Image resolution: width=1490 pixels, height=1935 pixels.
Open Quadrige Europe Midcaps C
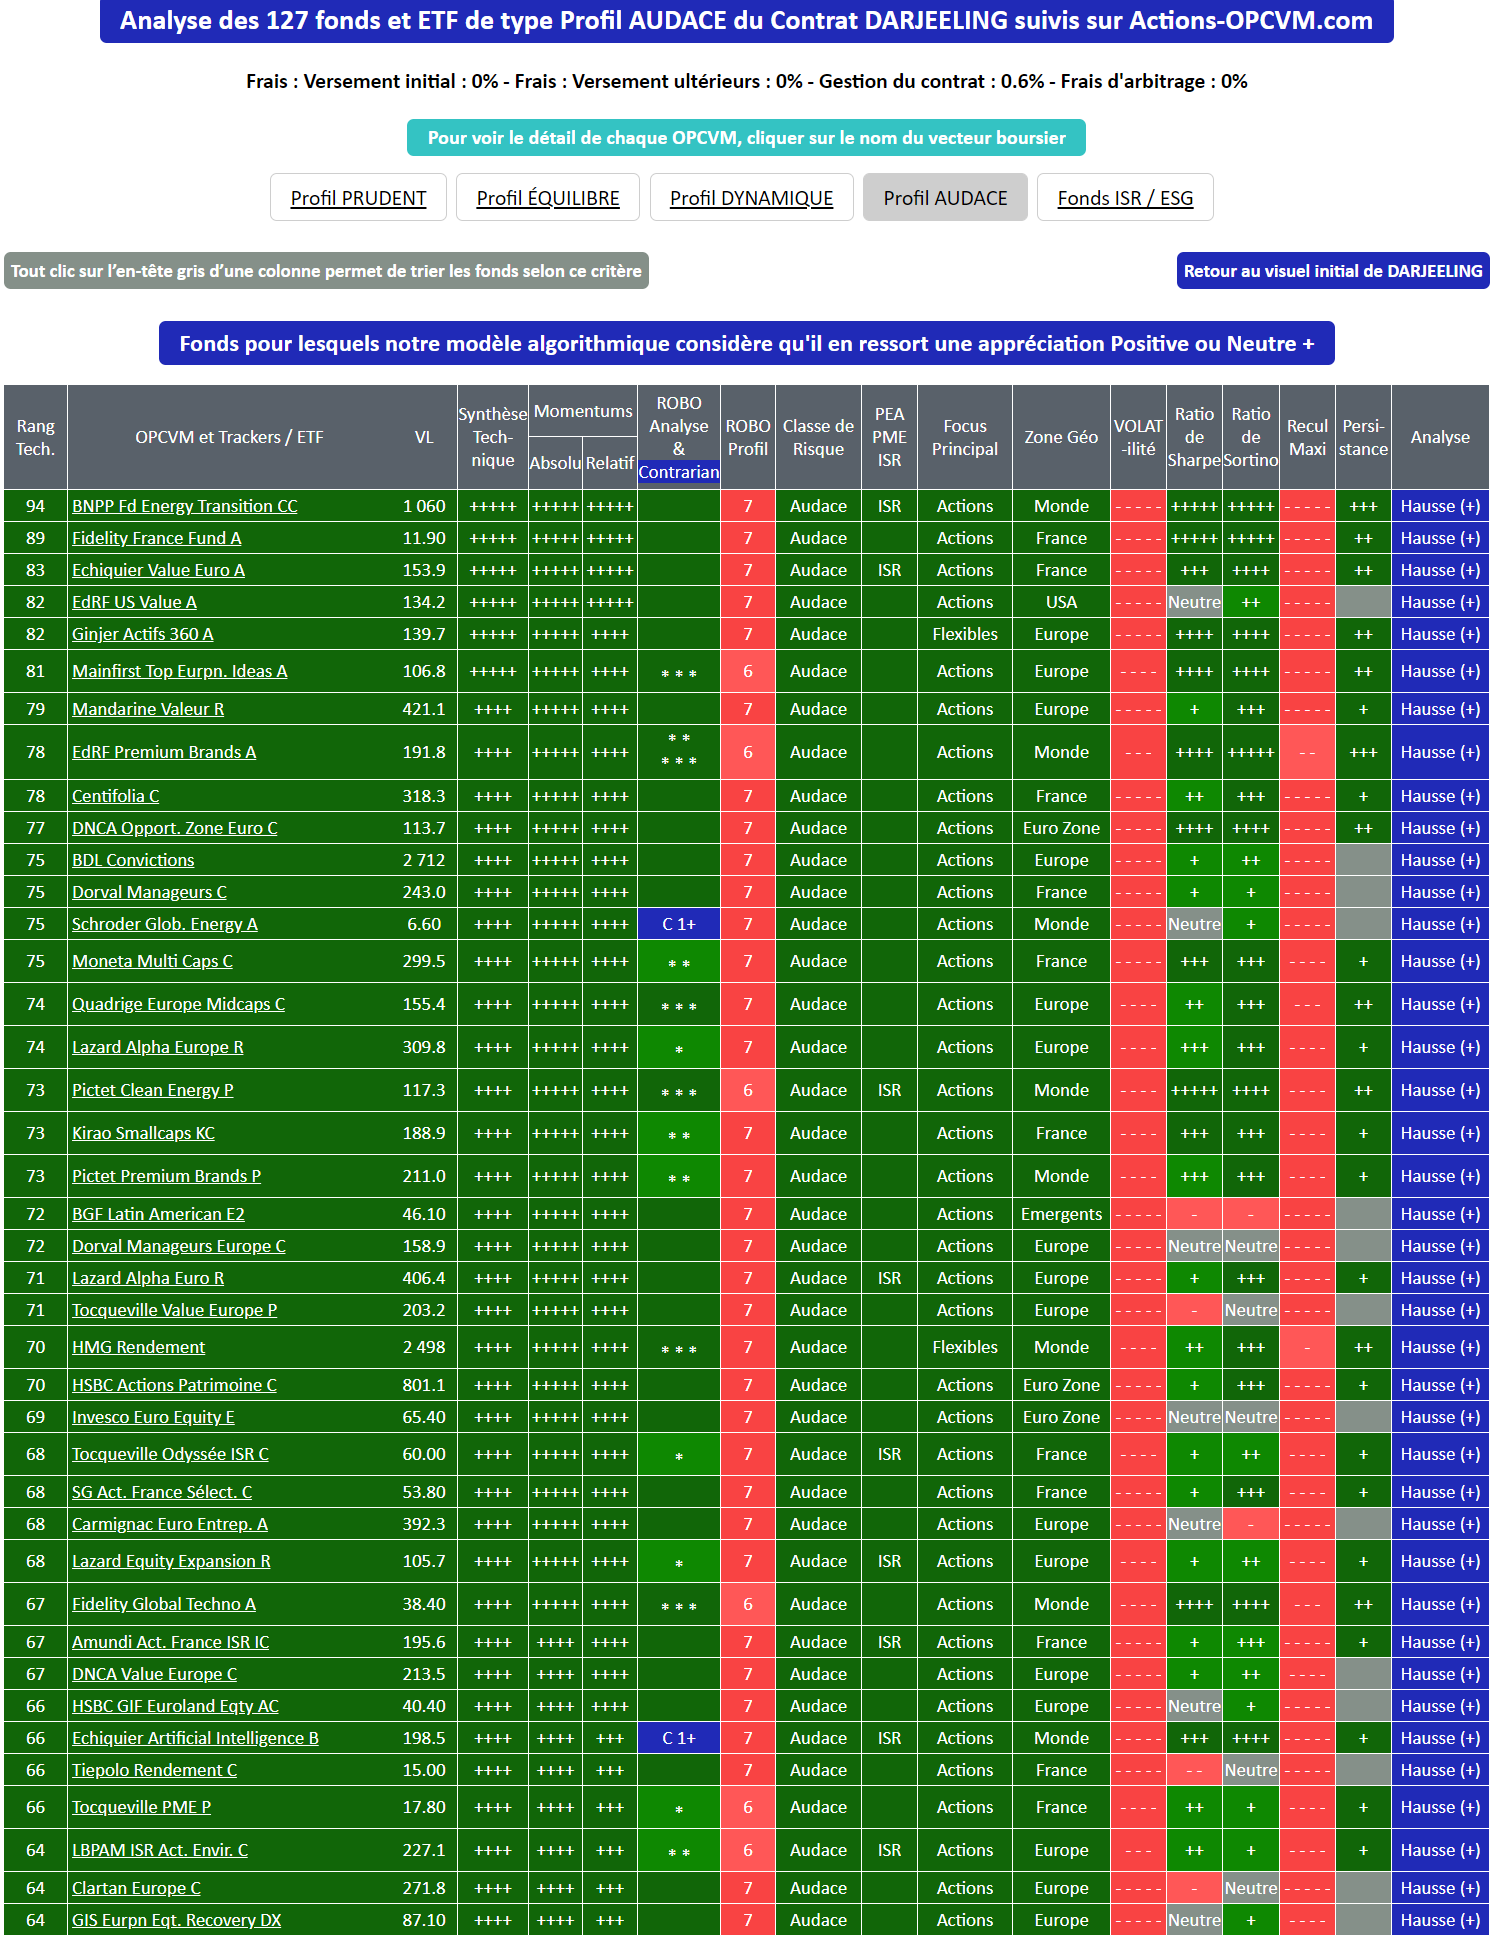pos(178,1004)
